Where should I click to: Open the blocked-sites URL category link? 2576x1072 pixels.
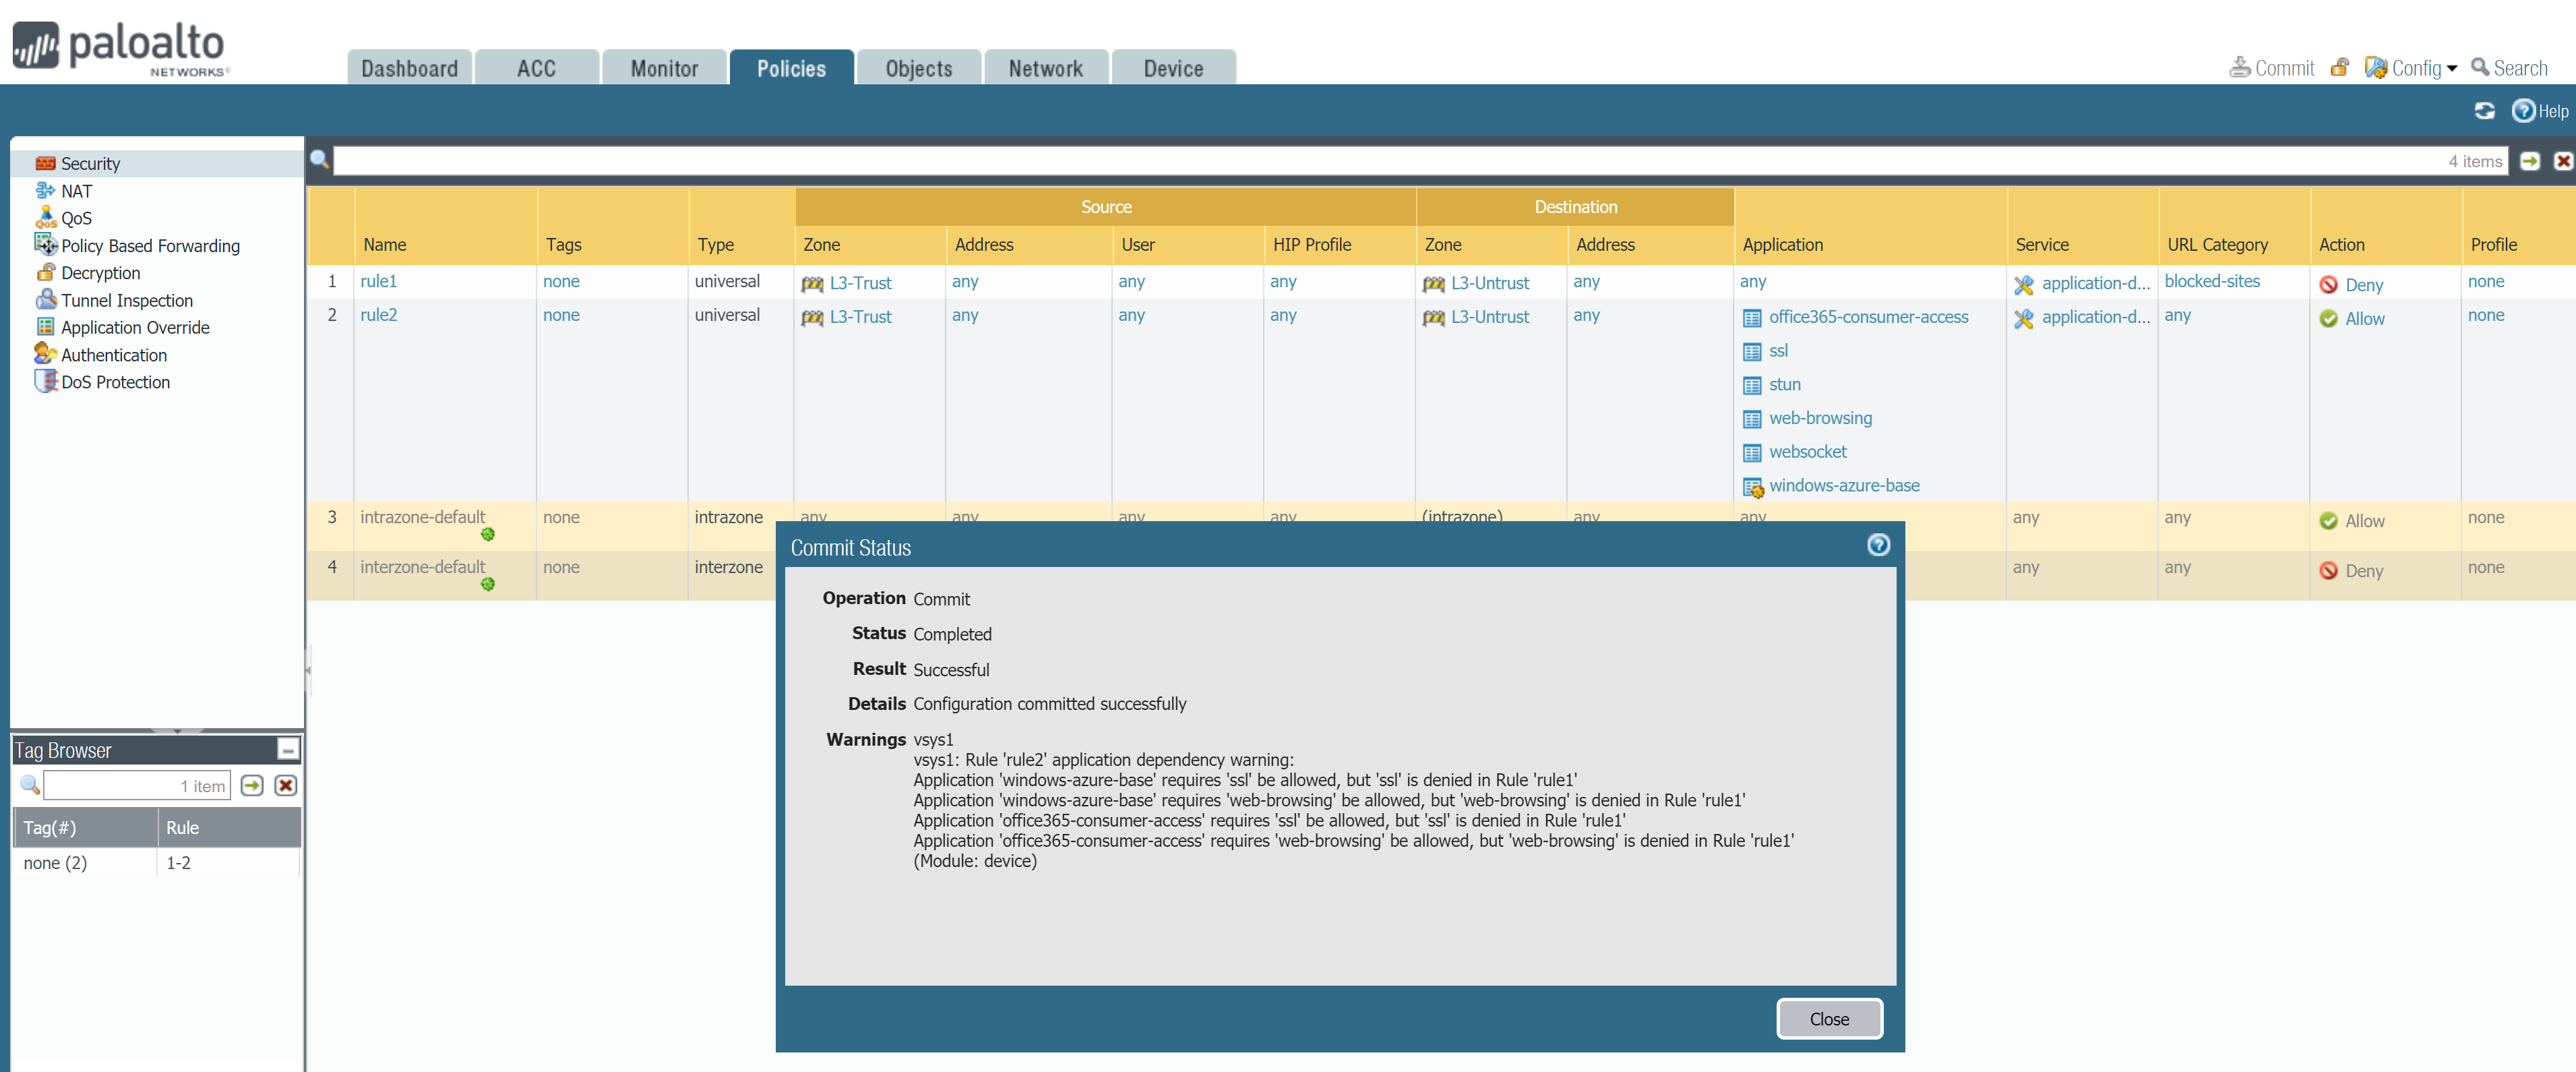pyautogui.click(x=2211, y=281)
